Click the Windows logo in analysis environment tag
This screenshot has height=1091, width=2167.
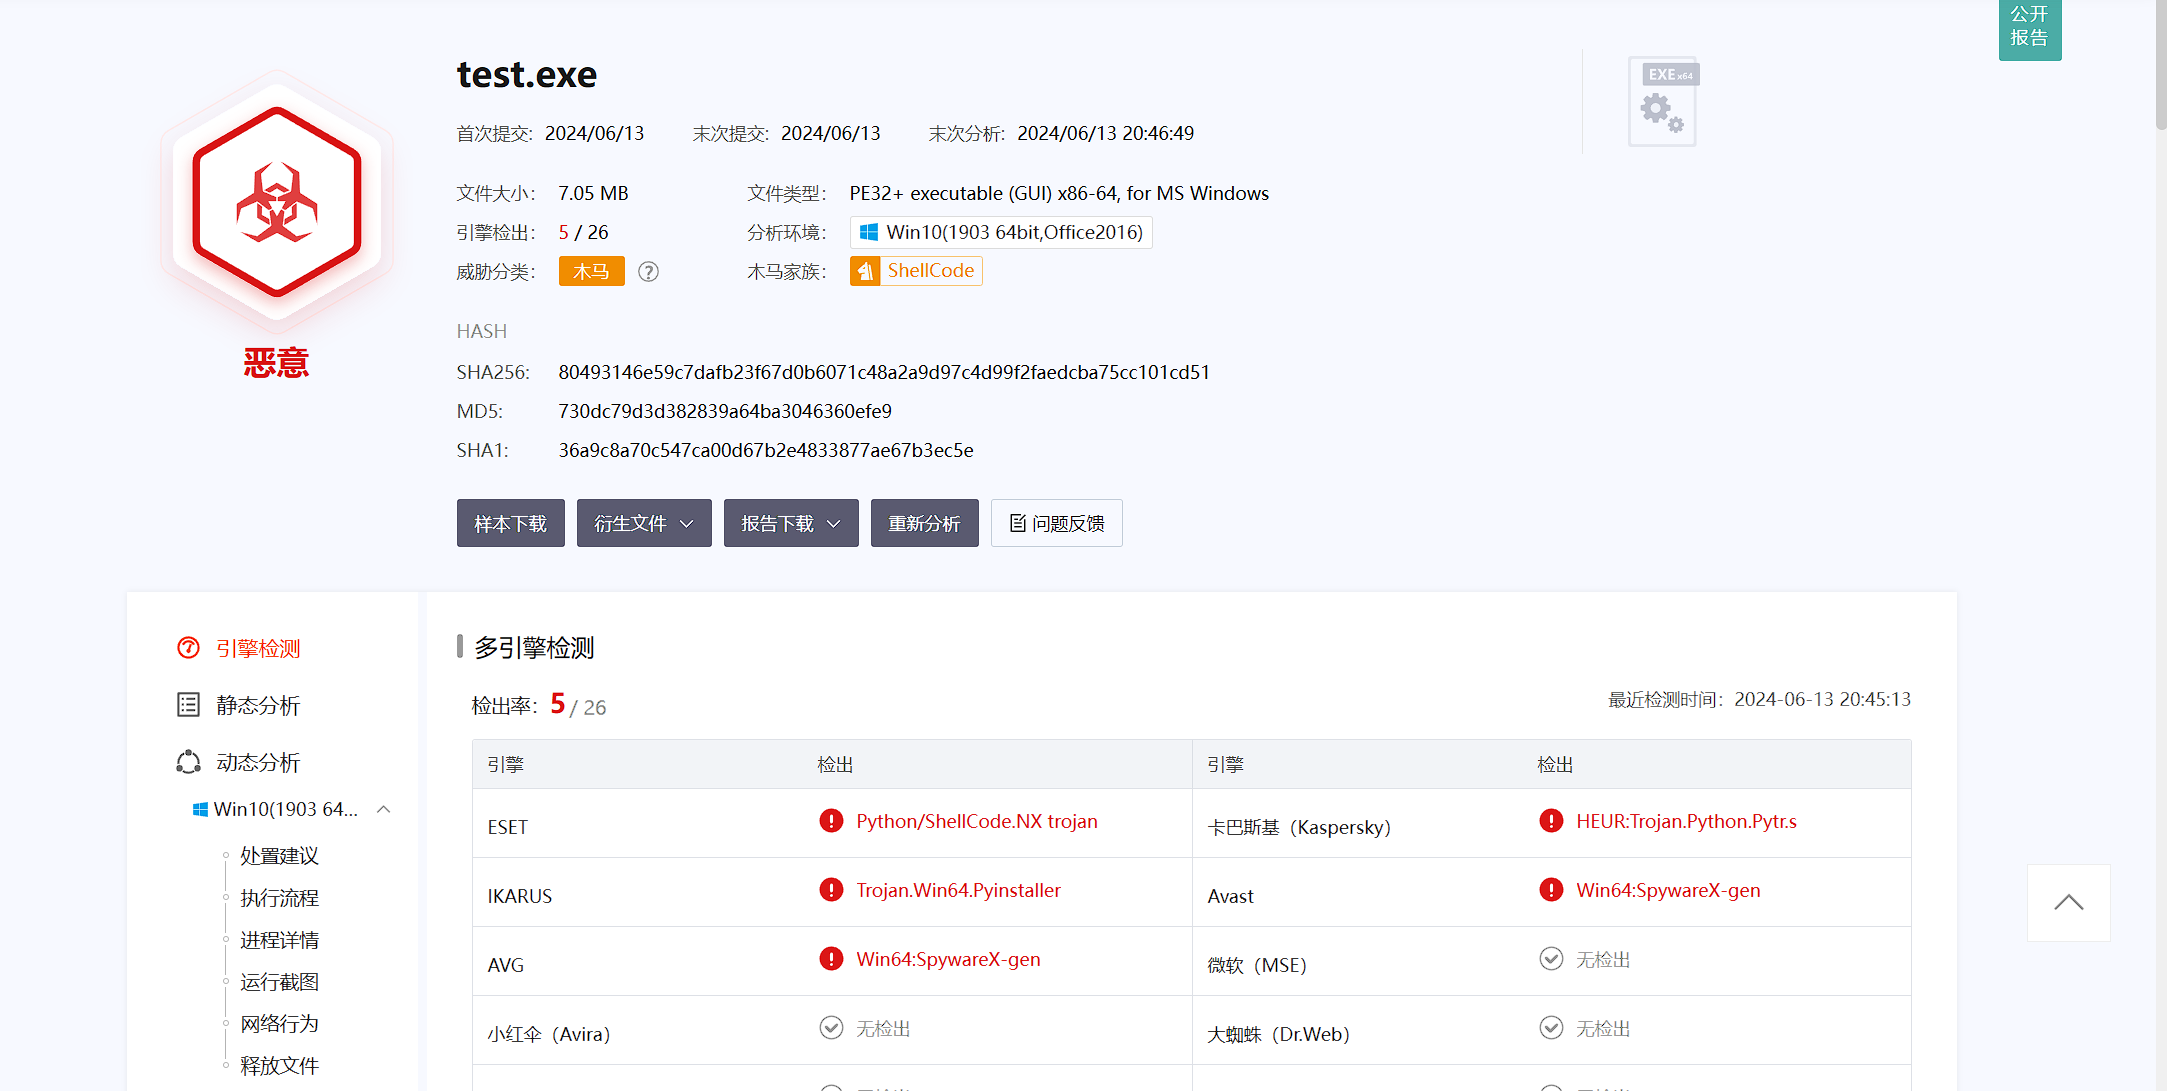[x=869, y=232]
